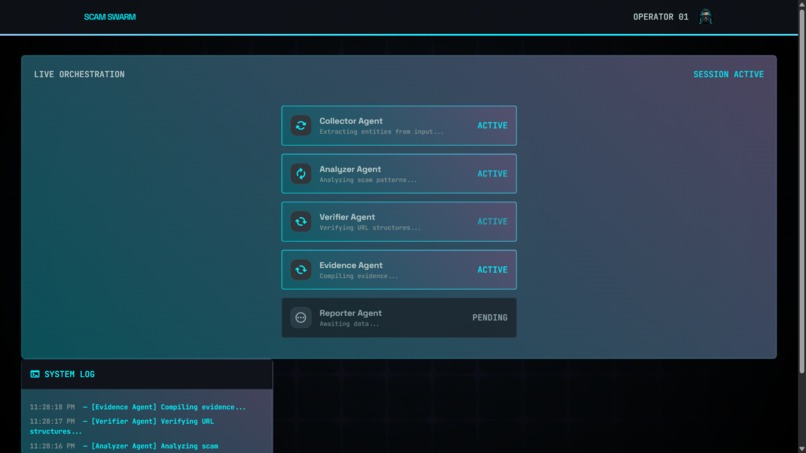Click the OPERATOR 01 label
The image size is (806, 453).
point(661,17)
